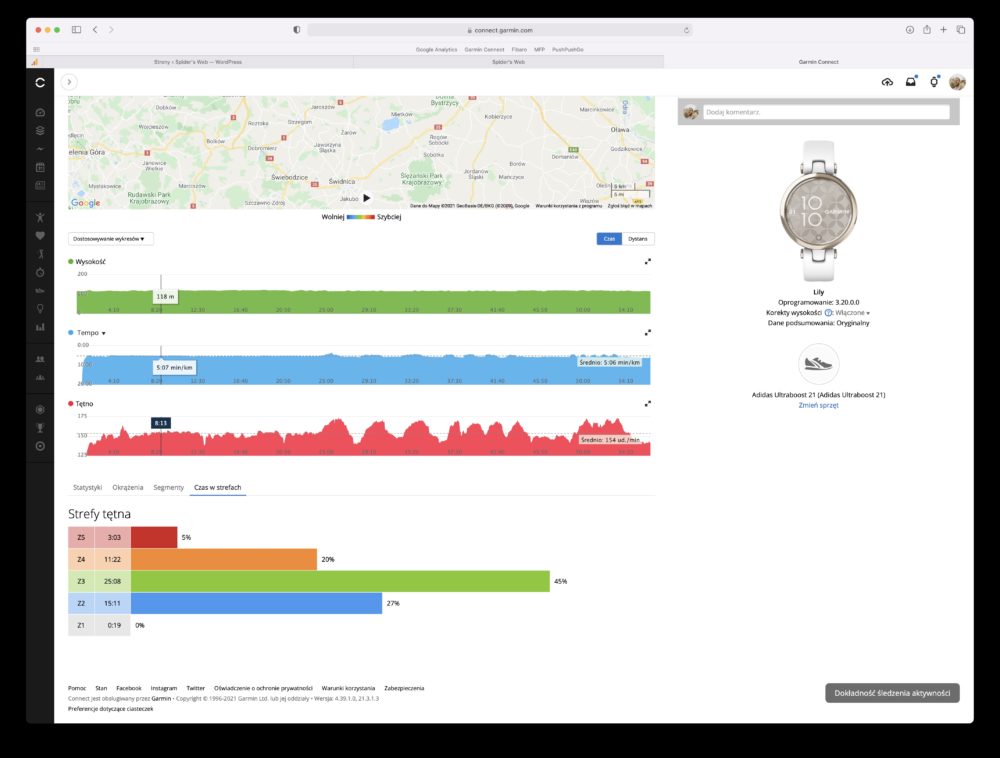Image resolution: width=1000 pixels, height=758 pixels.
Task: Switch charts to Dystans (distance) view
Action: pyautogui.click(x=638, y=239)
